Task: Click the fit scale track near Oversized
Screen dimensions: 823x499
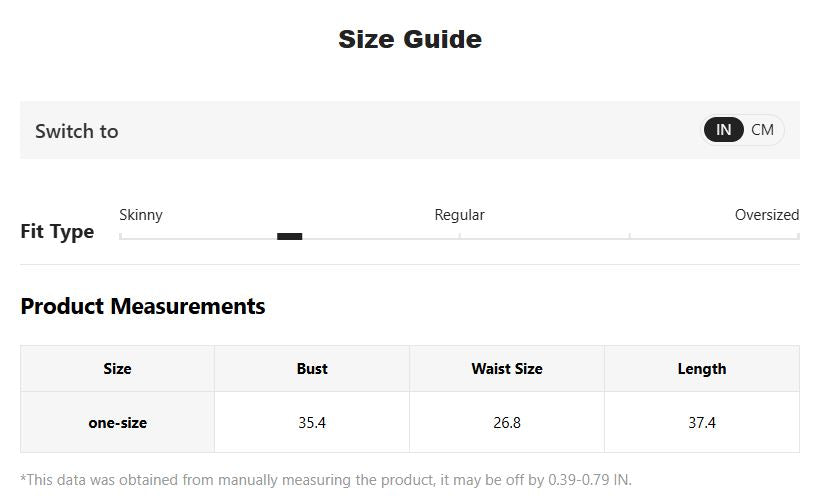Action: pos(714,238)
